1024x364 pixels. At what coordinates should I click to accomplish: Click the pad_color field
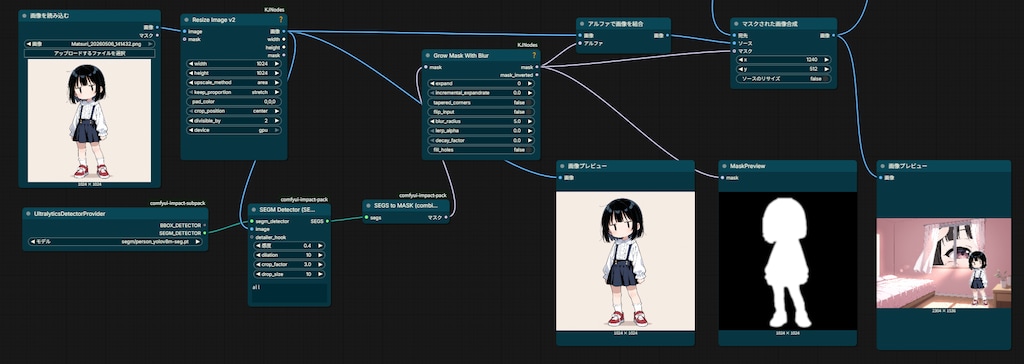234,102
